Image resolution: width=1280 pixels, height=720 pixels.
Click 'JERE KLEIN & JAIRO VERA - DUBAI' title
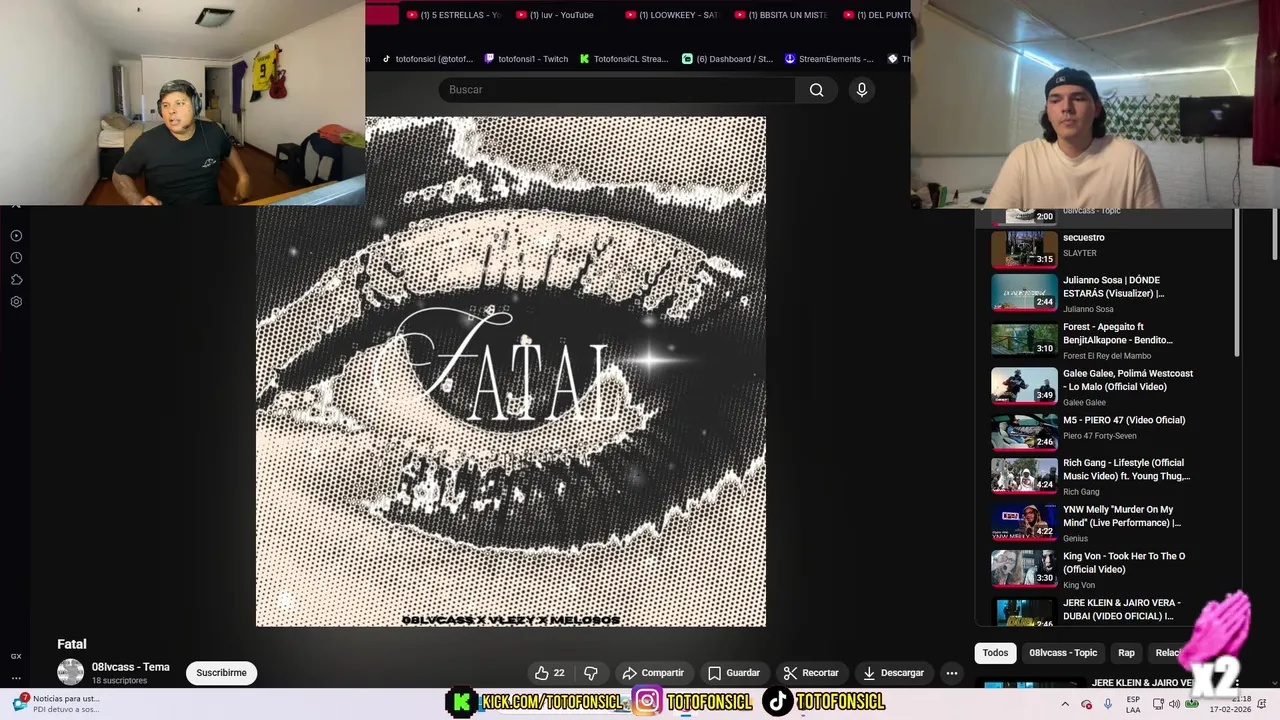[1121, 610]
